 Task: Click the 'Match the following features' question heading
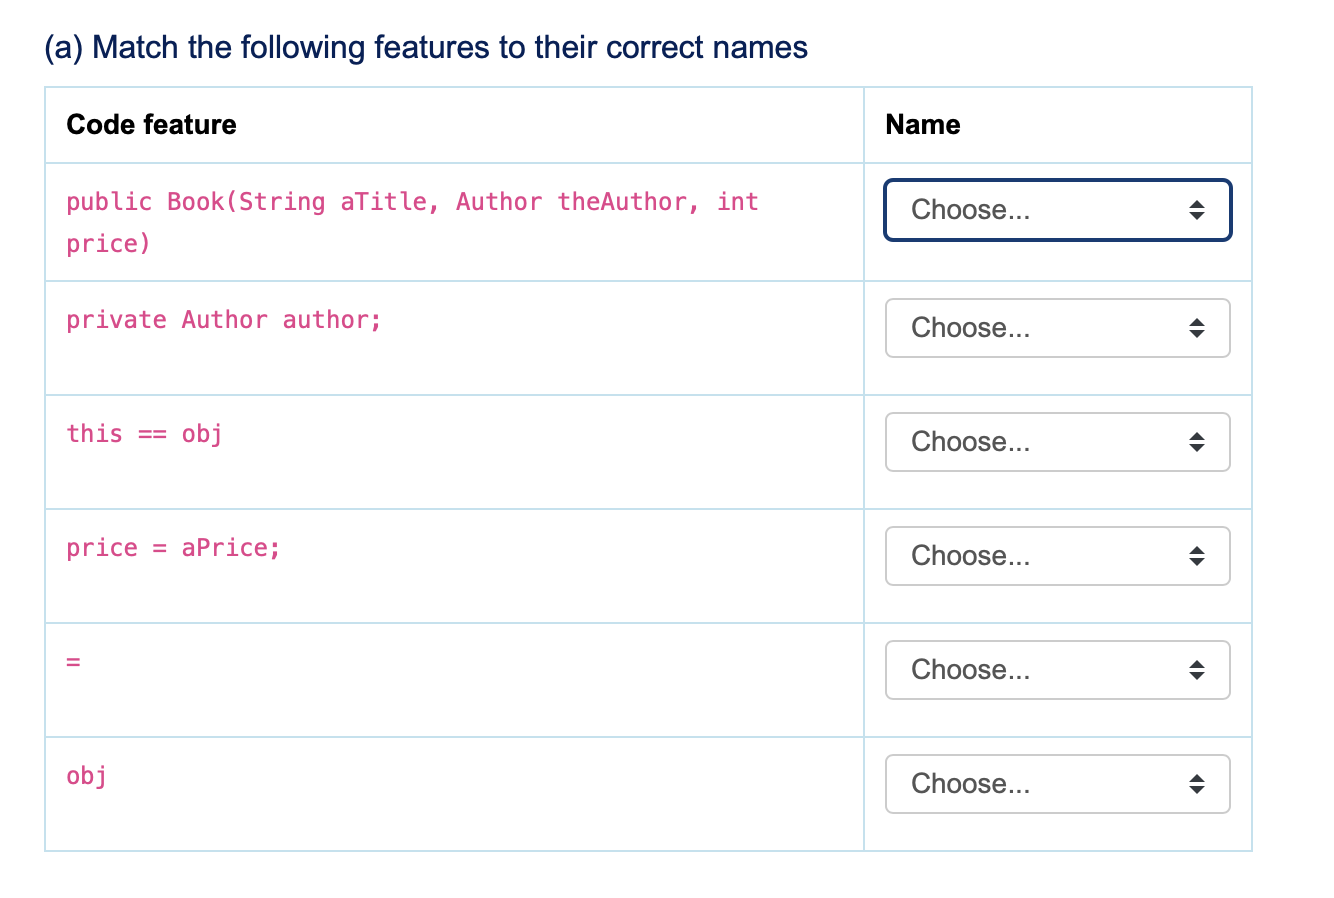pyautogui.click(x=426, y=47)
